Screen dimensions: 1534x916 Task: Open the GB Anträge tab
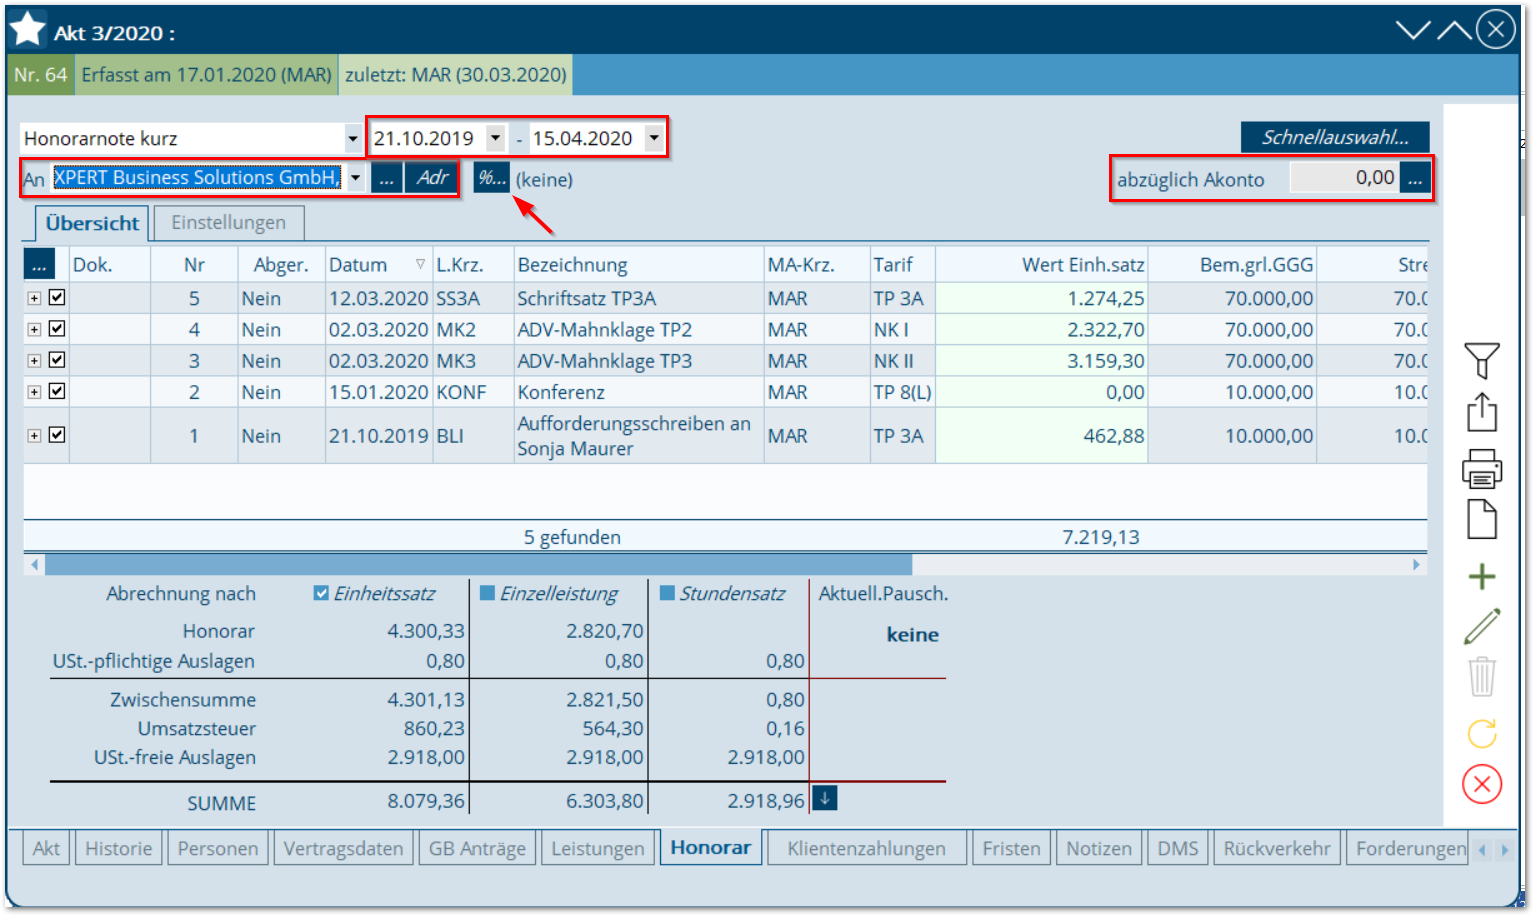[x=477, y=848]
